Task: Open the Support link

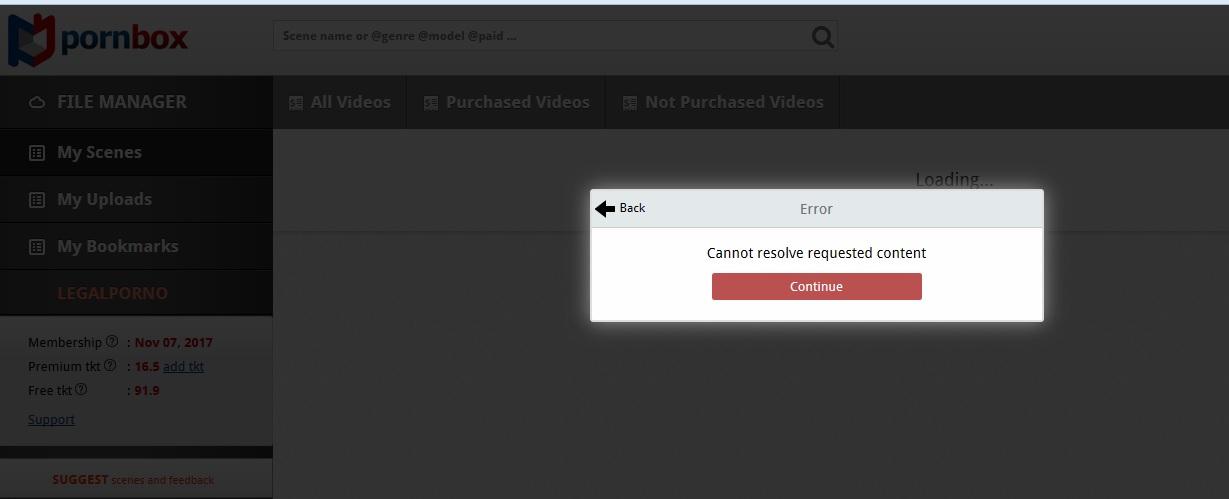Action: [x=51, y=420]
